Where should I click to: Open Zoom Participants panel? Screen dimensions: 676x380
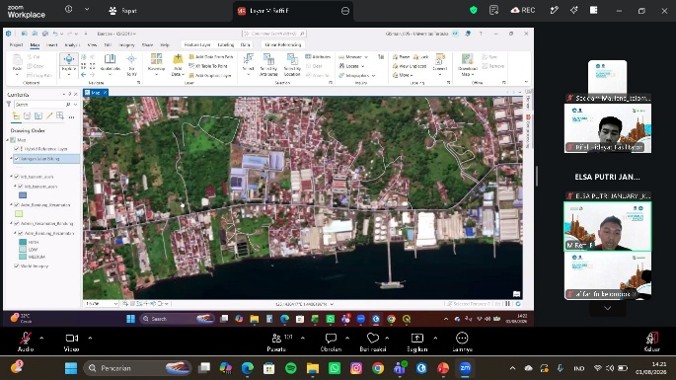[x=276, y=342]
